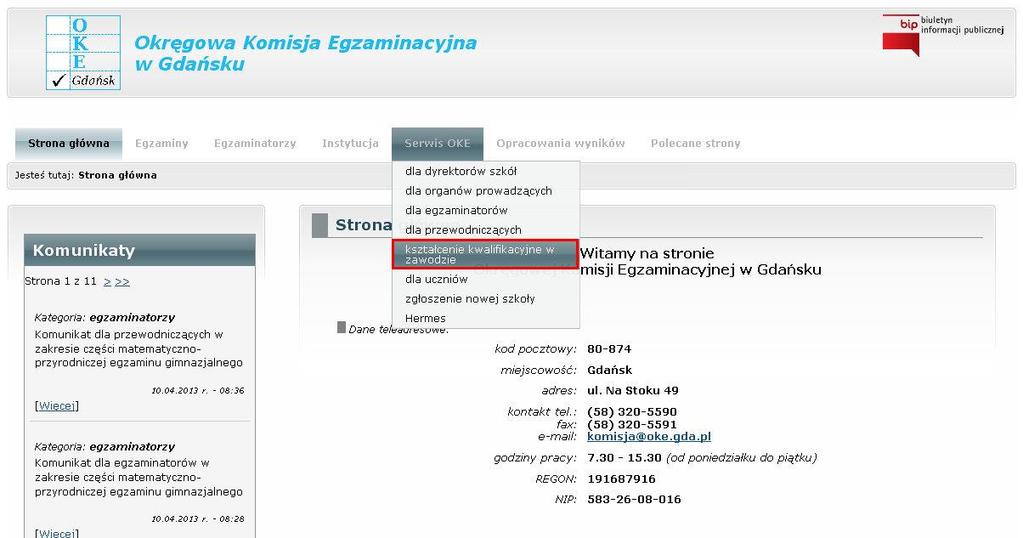Image resolution: width=1023 pixels, height=538 pixels.
Task: Click REGON value 191687916
Action: point(621,479)
